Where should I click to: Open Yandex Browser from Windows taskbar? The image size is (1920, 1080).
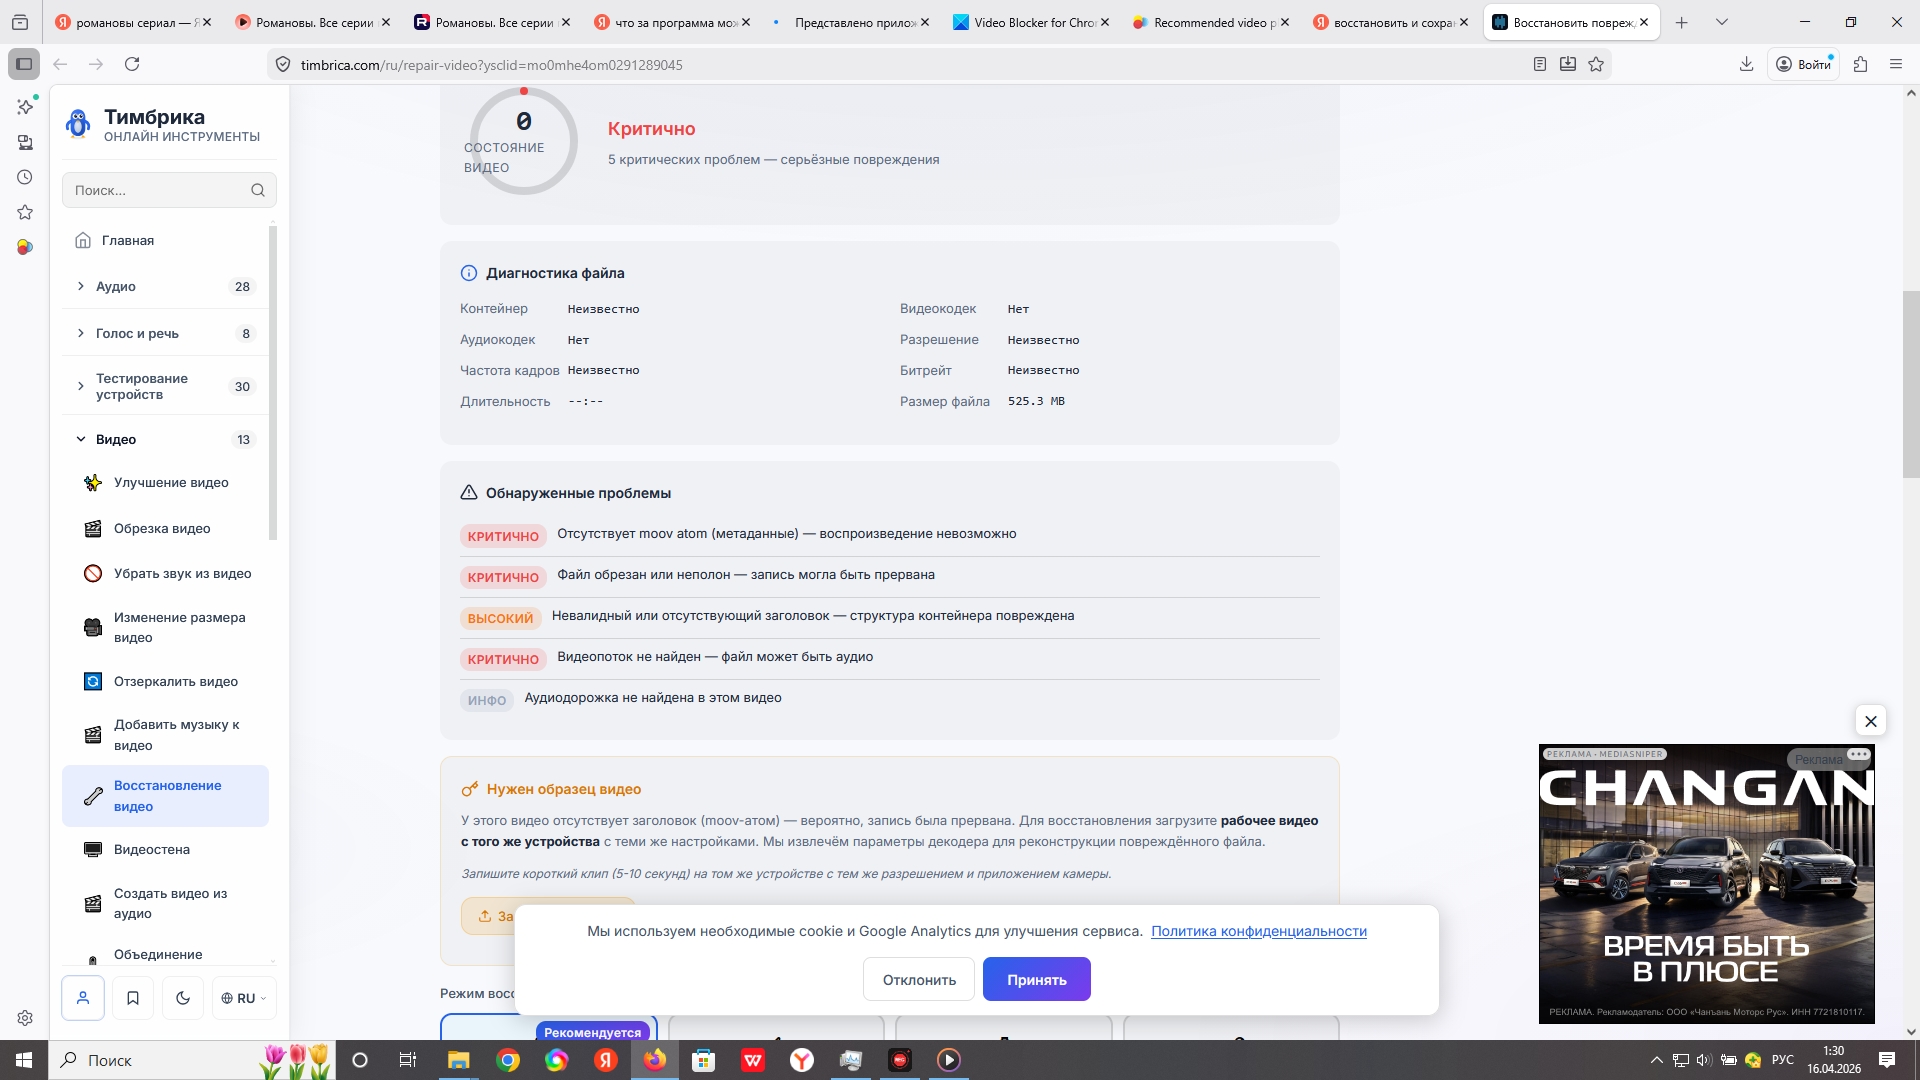coord(802,1060)
